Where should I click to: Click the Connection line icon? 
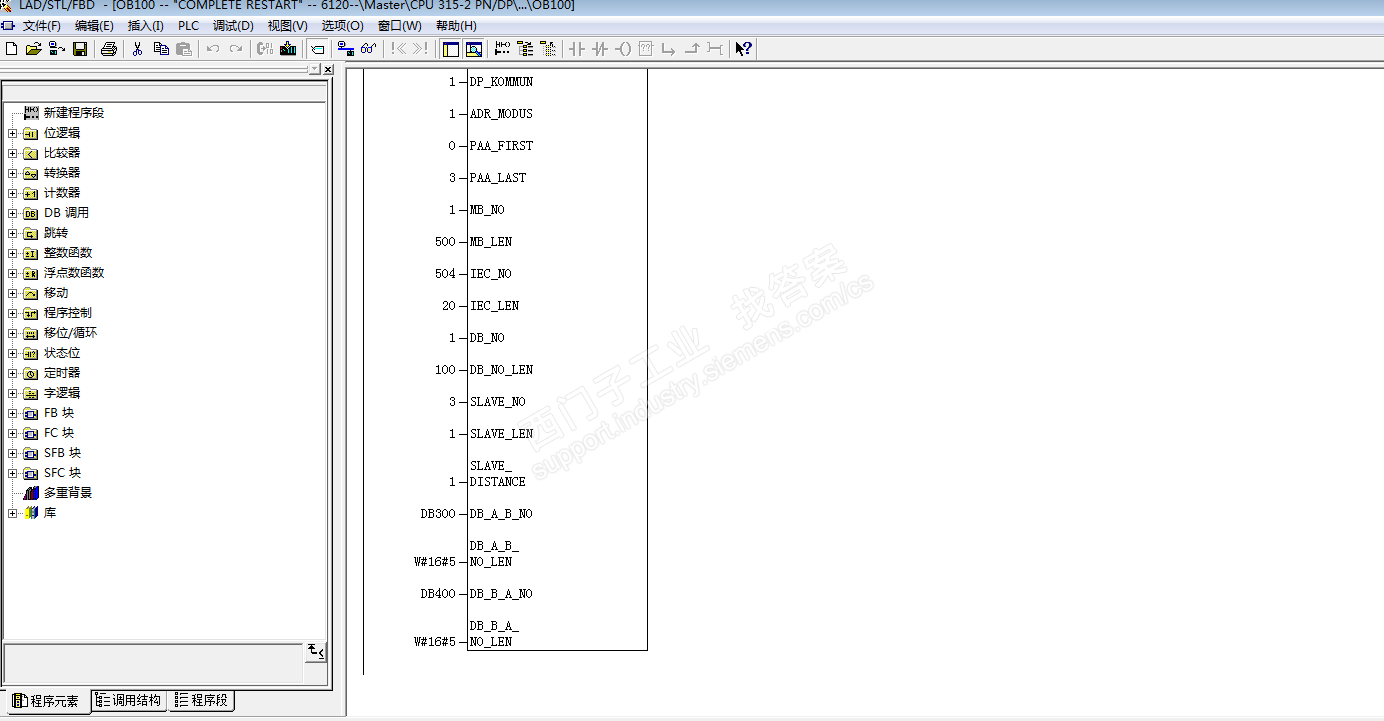(x=715, y=48)
